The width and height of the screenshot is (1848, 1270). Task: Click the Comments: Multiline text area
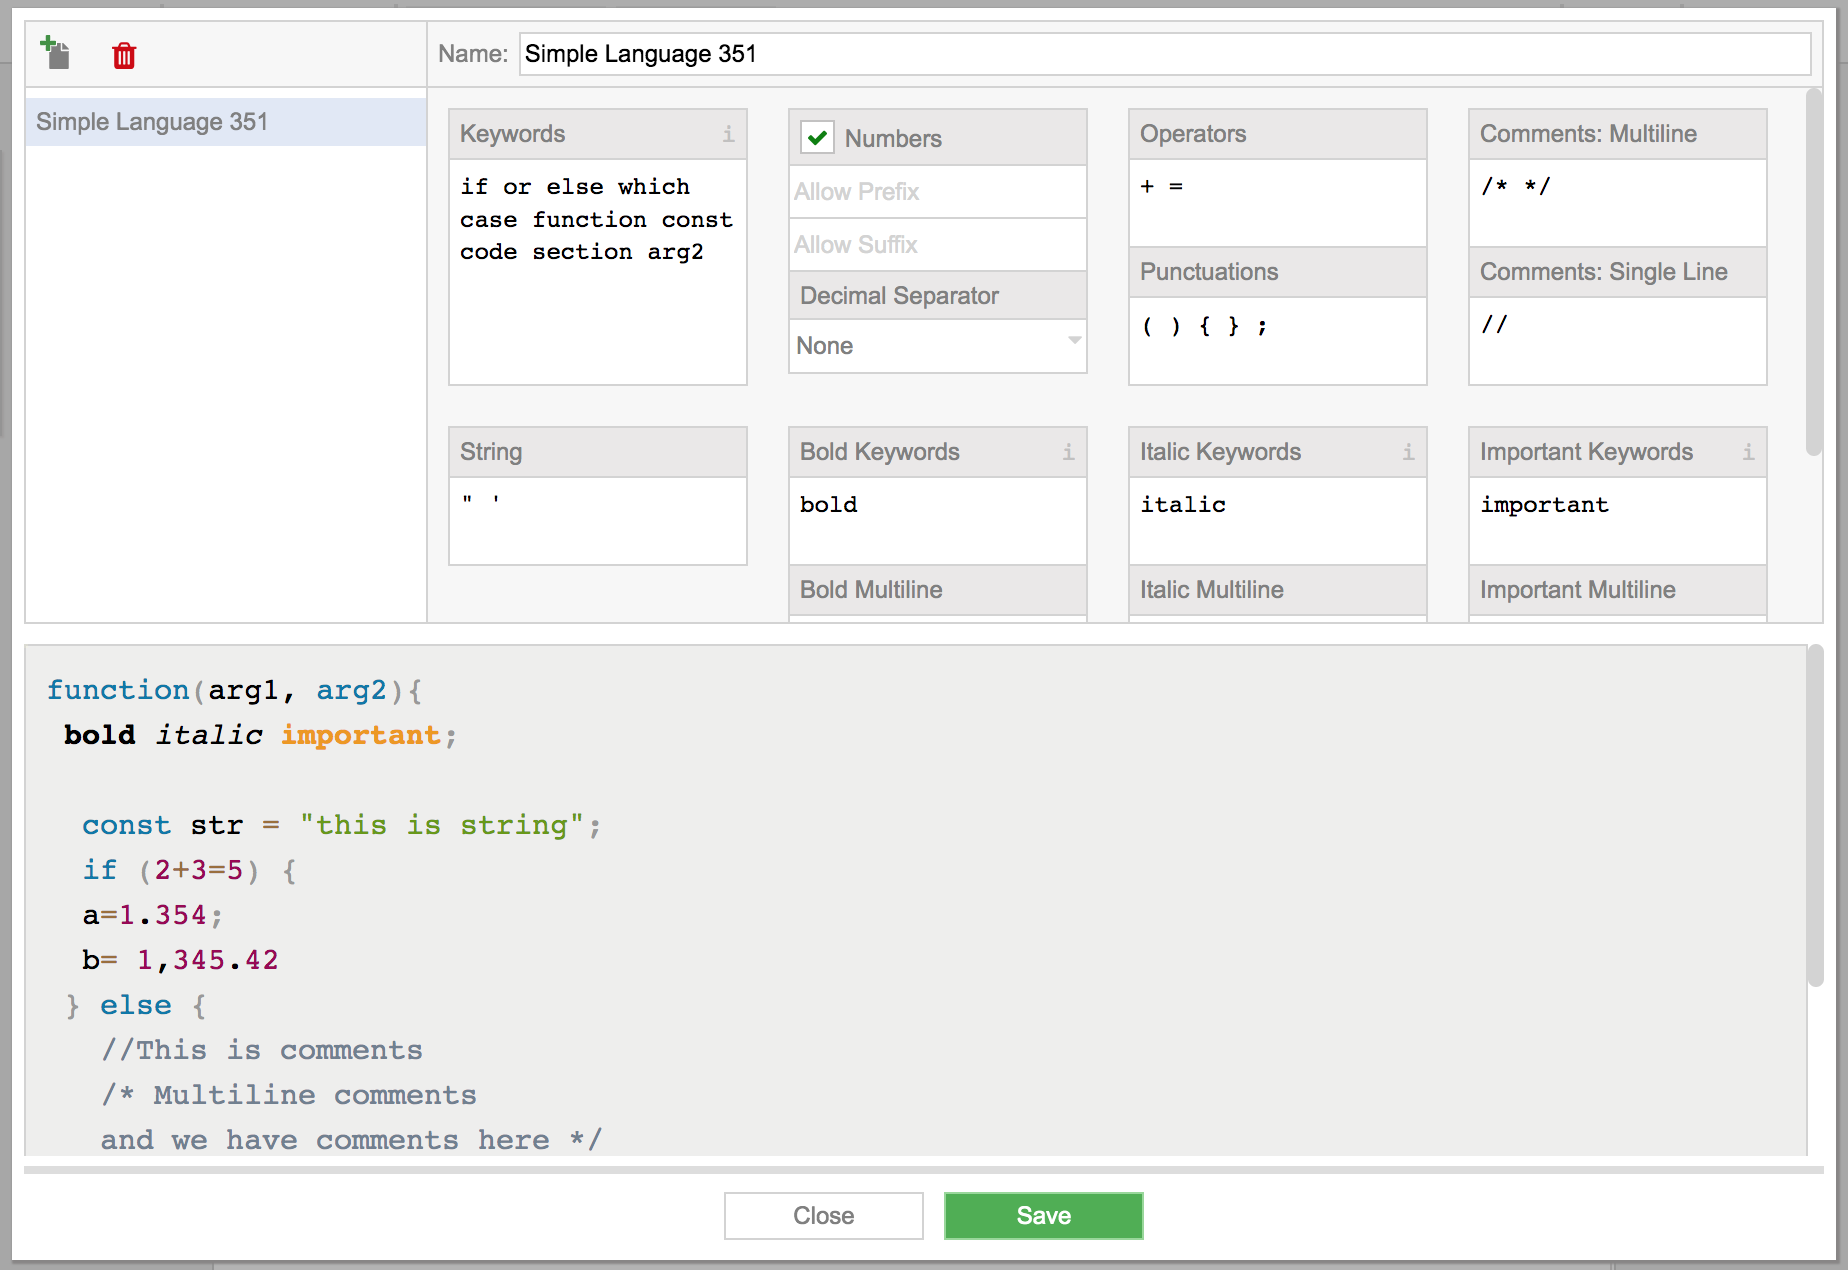coord(1618,203)
